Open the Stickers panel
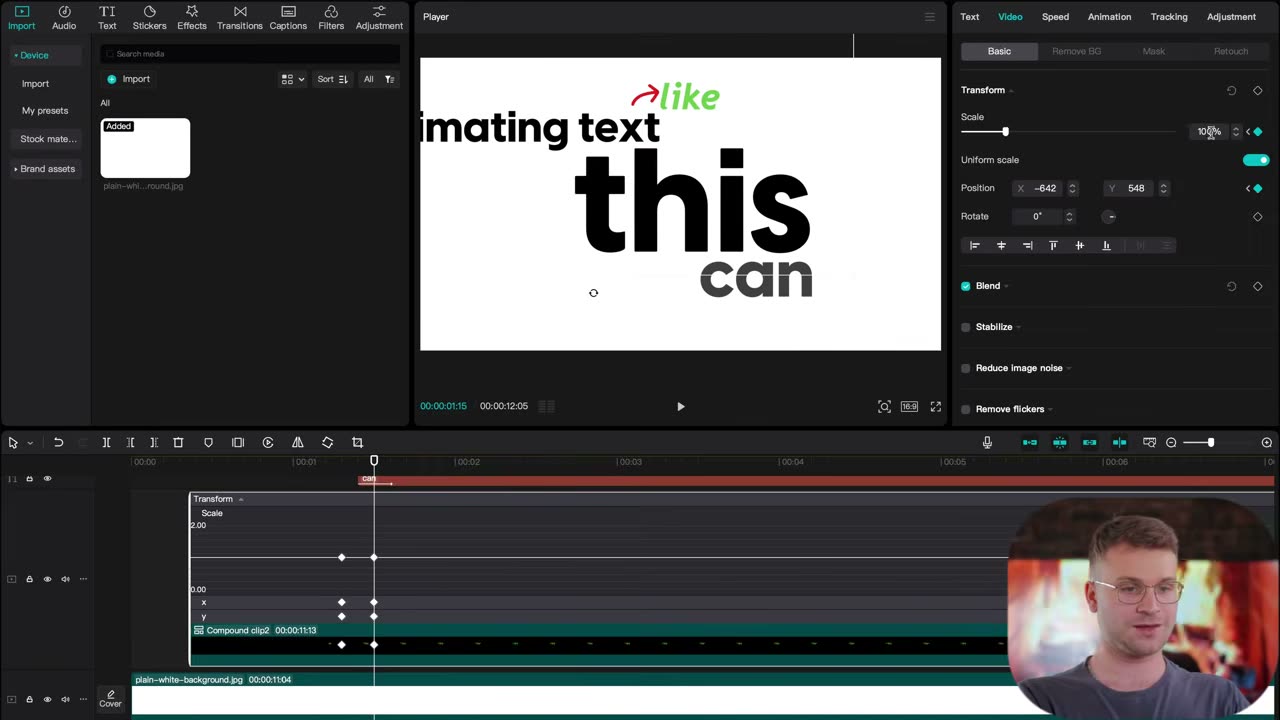 149,17
